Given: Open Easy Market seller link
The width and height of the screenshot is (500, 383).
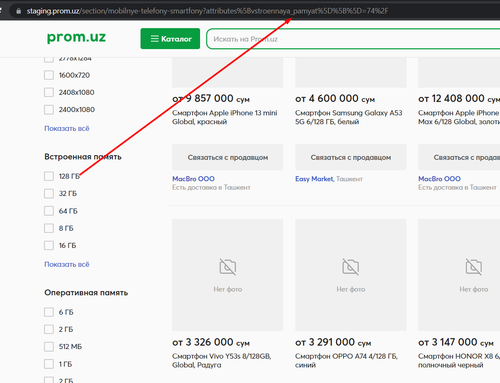Looking at the screenshot, I should 314,179.
